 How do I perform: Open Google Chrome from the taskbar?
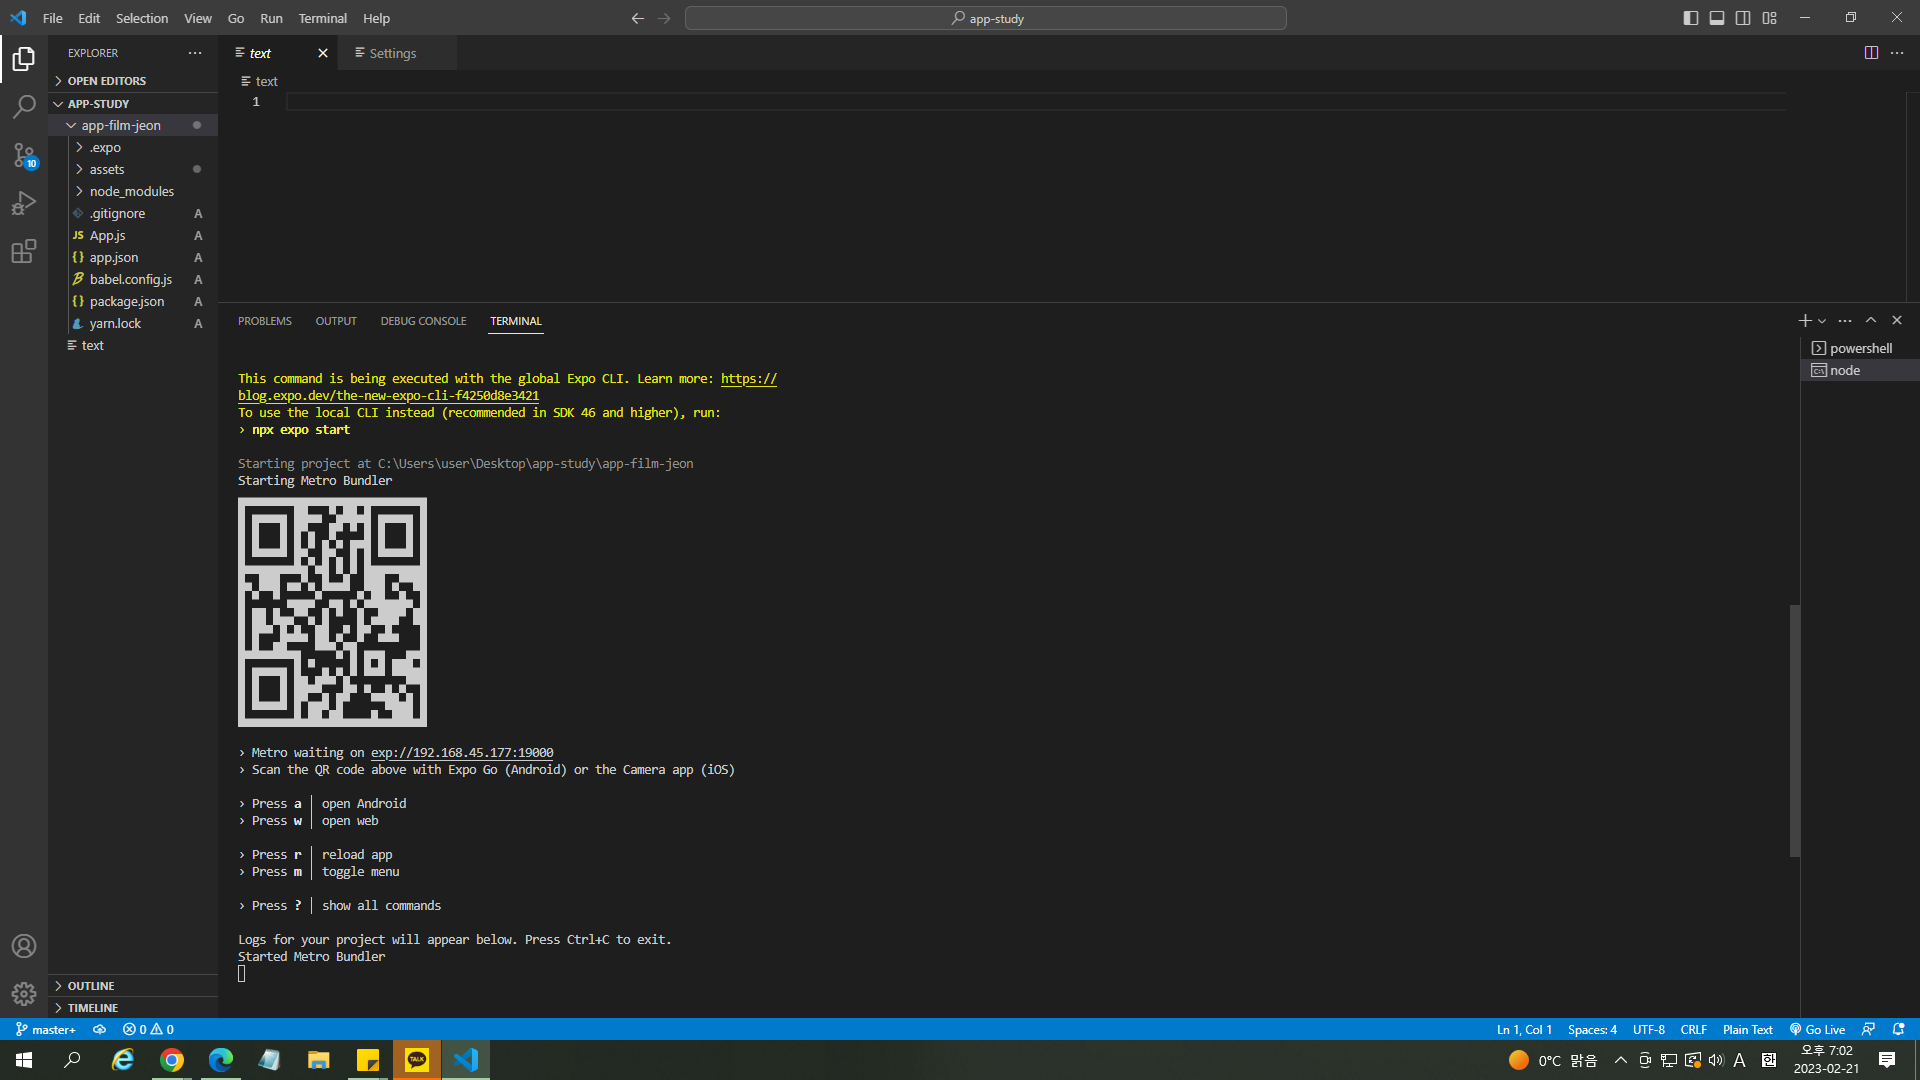click(x=172, y=1060)
